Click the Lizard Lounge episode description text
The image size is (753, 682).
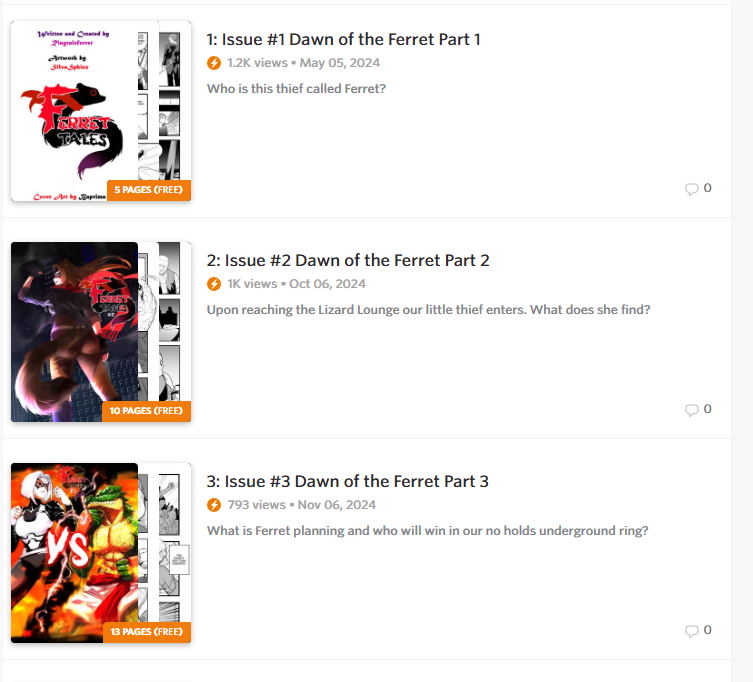point(428,310)
